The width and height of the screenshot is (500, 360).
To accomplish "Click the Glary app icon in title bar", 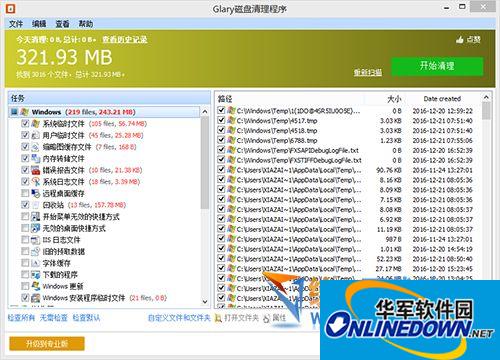I will 11,8.
